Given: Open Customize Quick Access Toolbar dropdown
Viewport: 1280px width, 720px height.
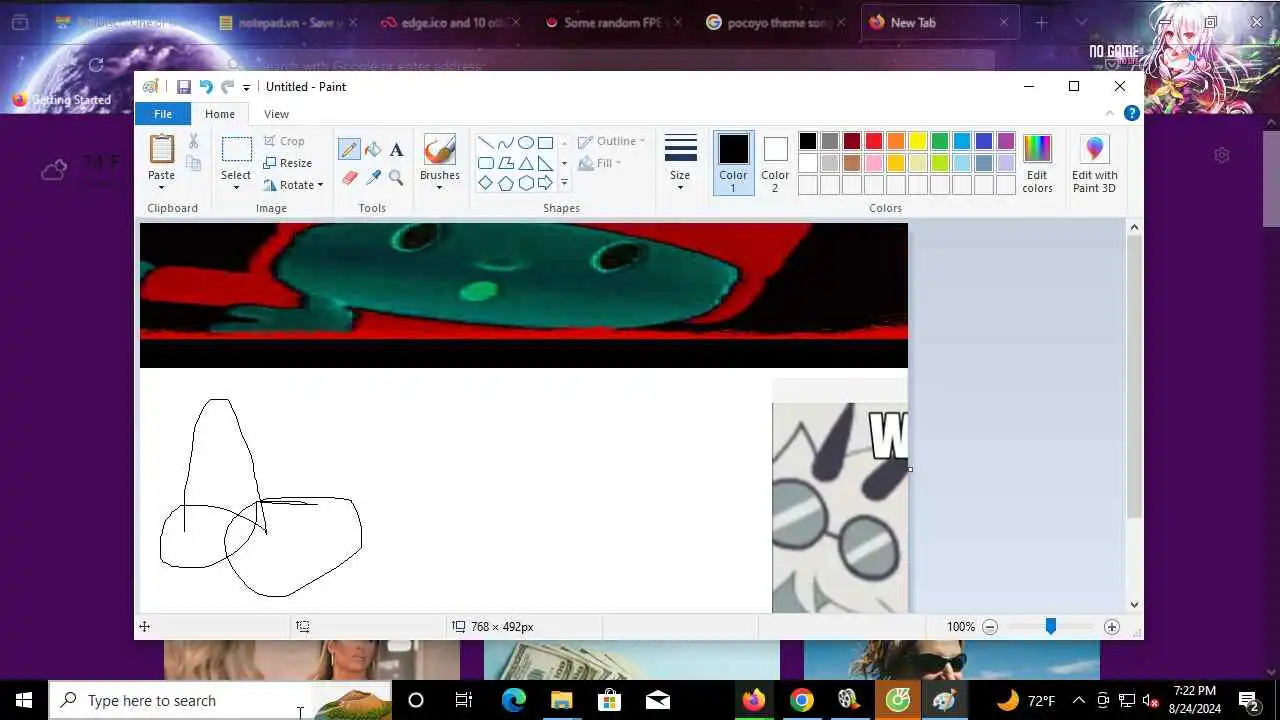Looking at the screenshot, I should click(x=246, y=88).
